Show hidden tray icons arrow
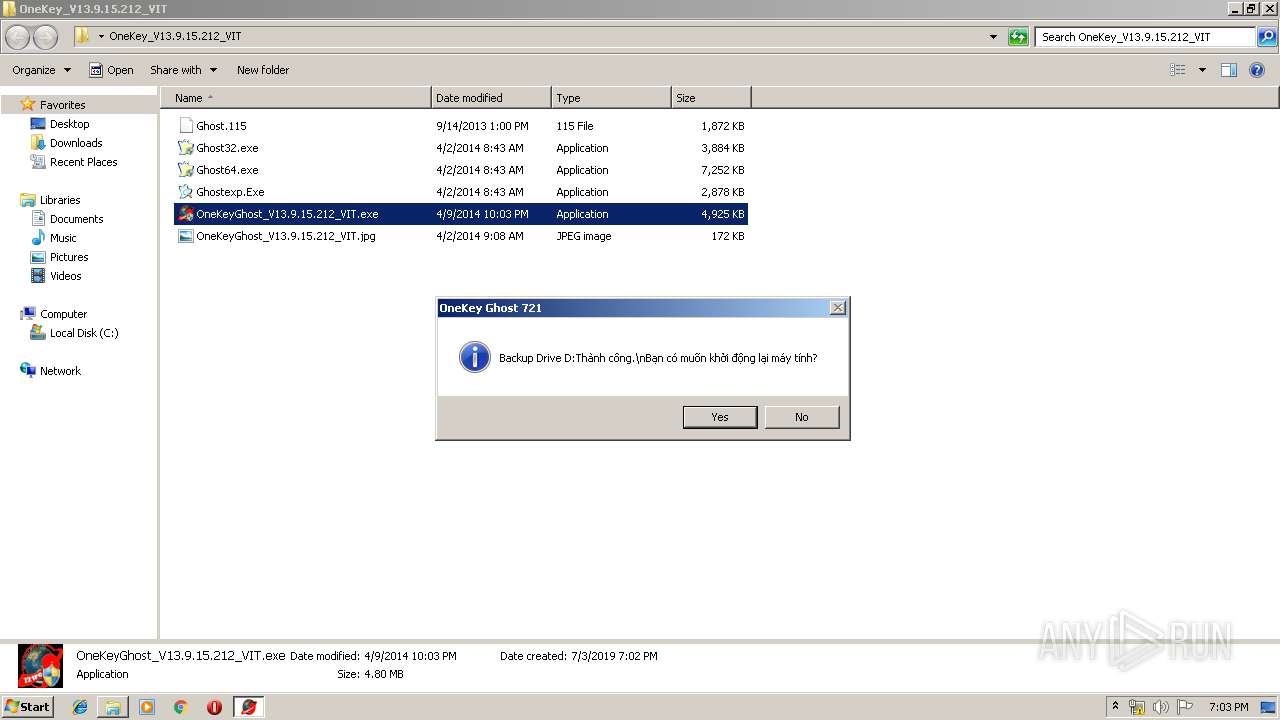1280x720 pixels. coord(1115,707)
